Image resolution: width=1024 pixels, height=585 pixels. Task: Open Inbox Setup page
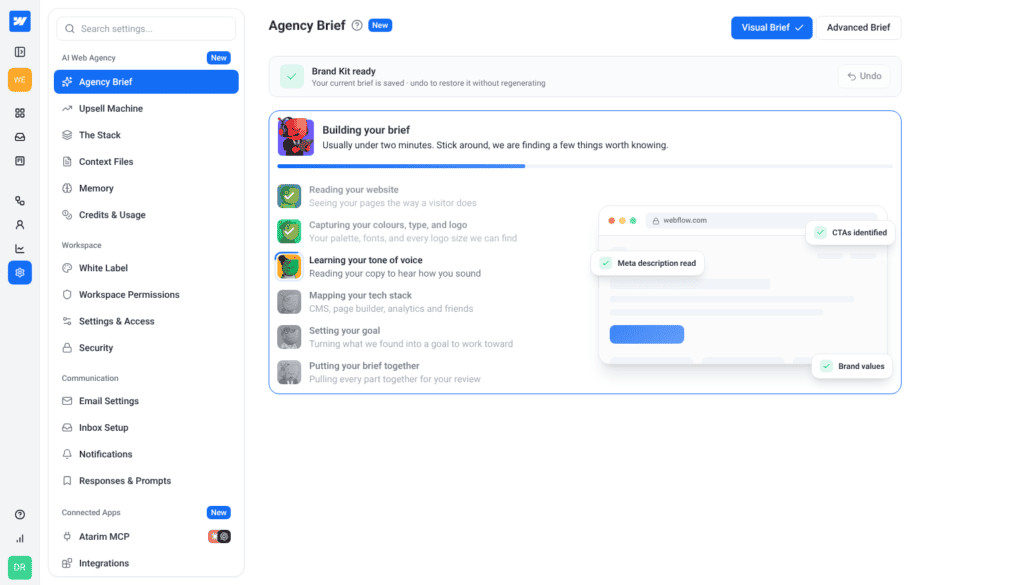click(146, 428)
